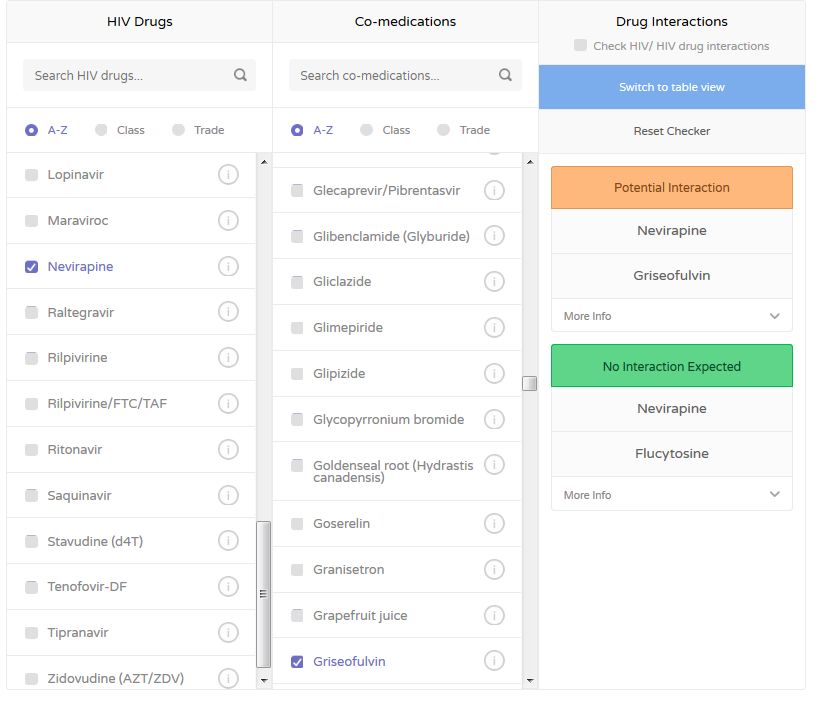
Task: Uncheck the Nevirapine checkbox
Action: pos(32,267)
